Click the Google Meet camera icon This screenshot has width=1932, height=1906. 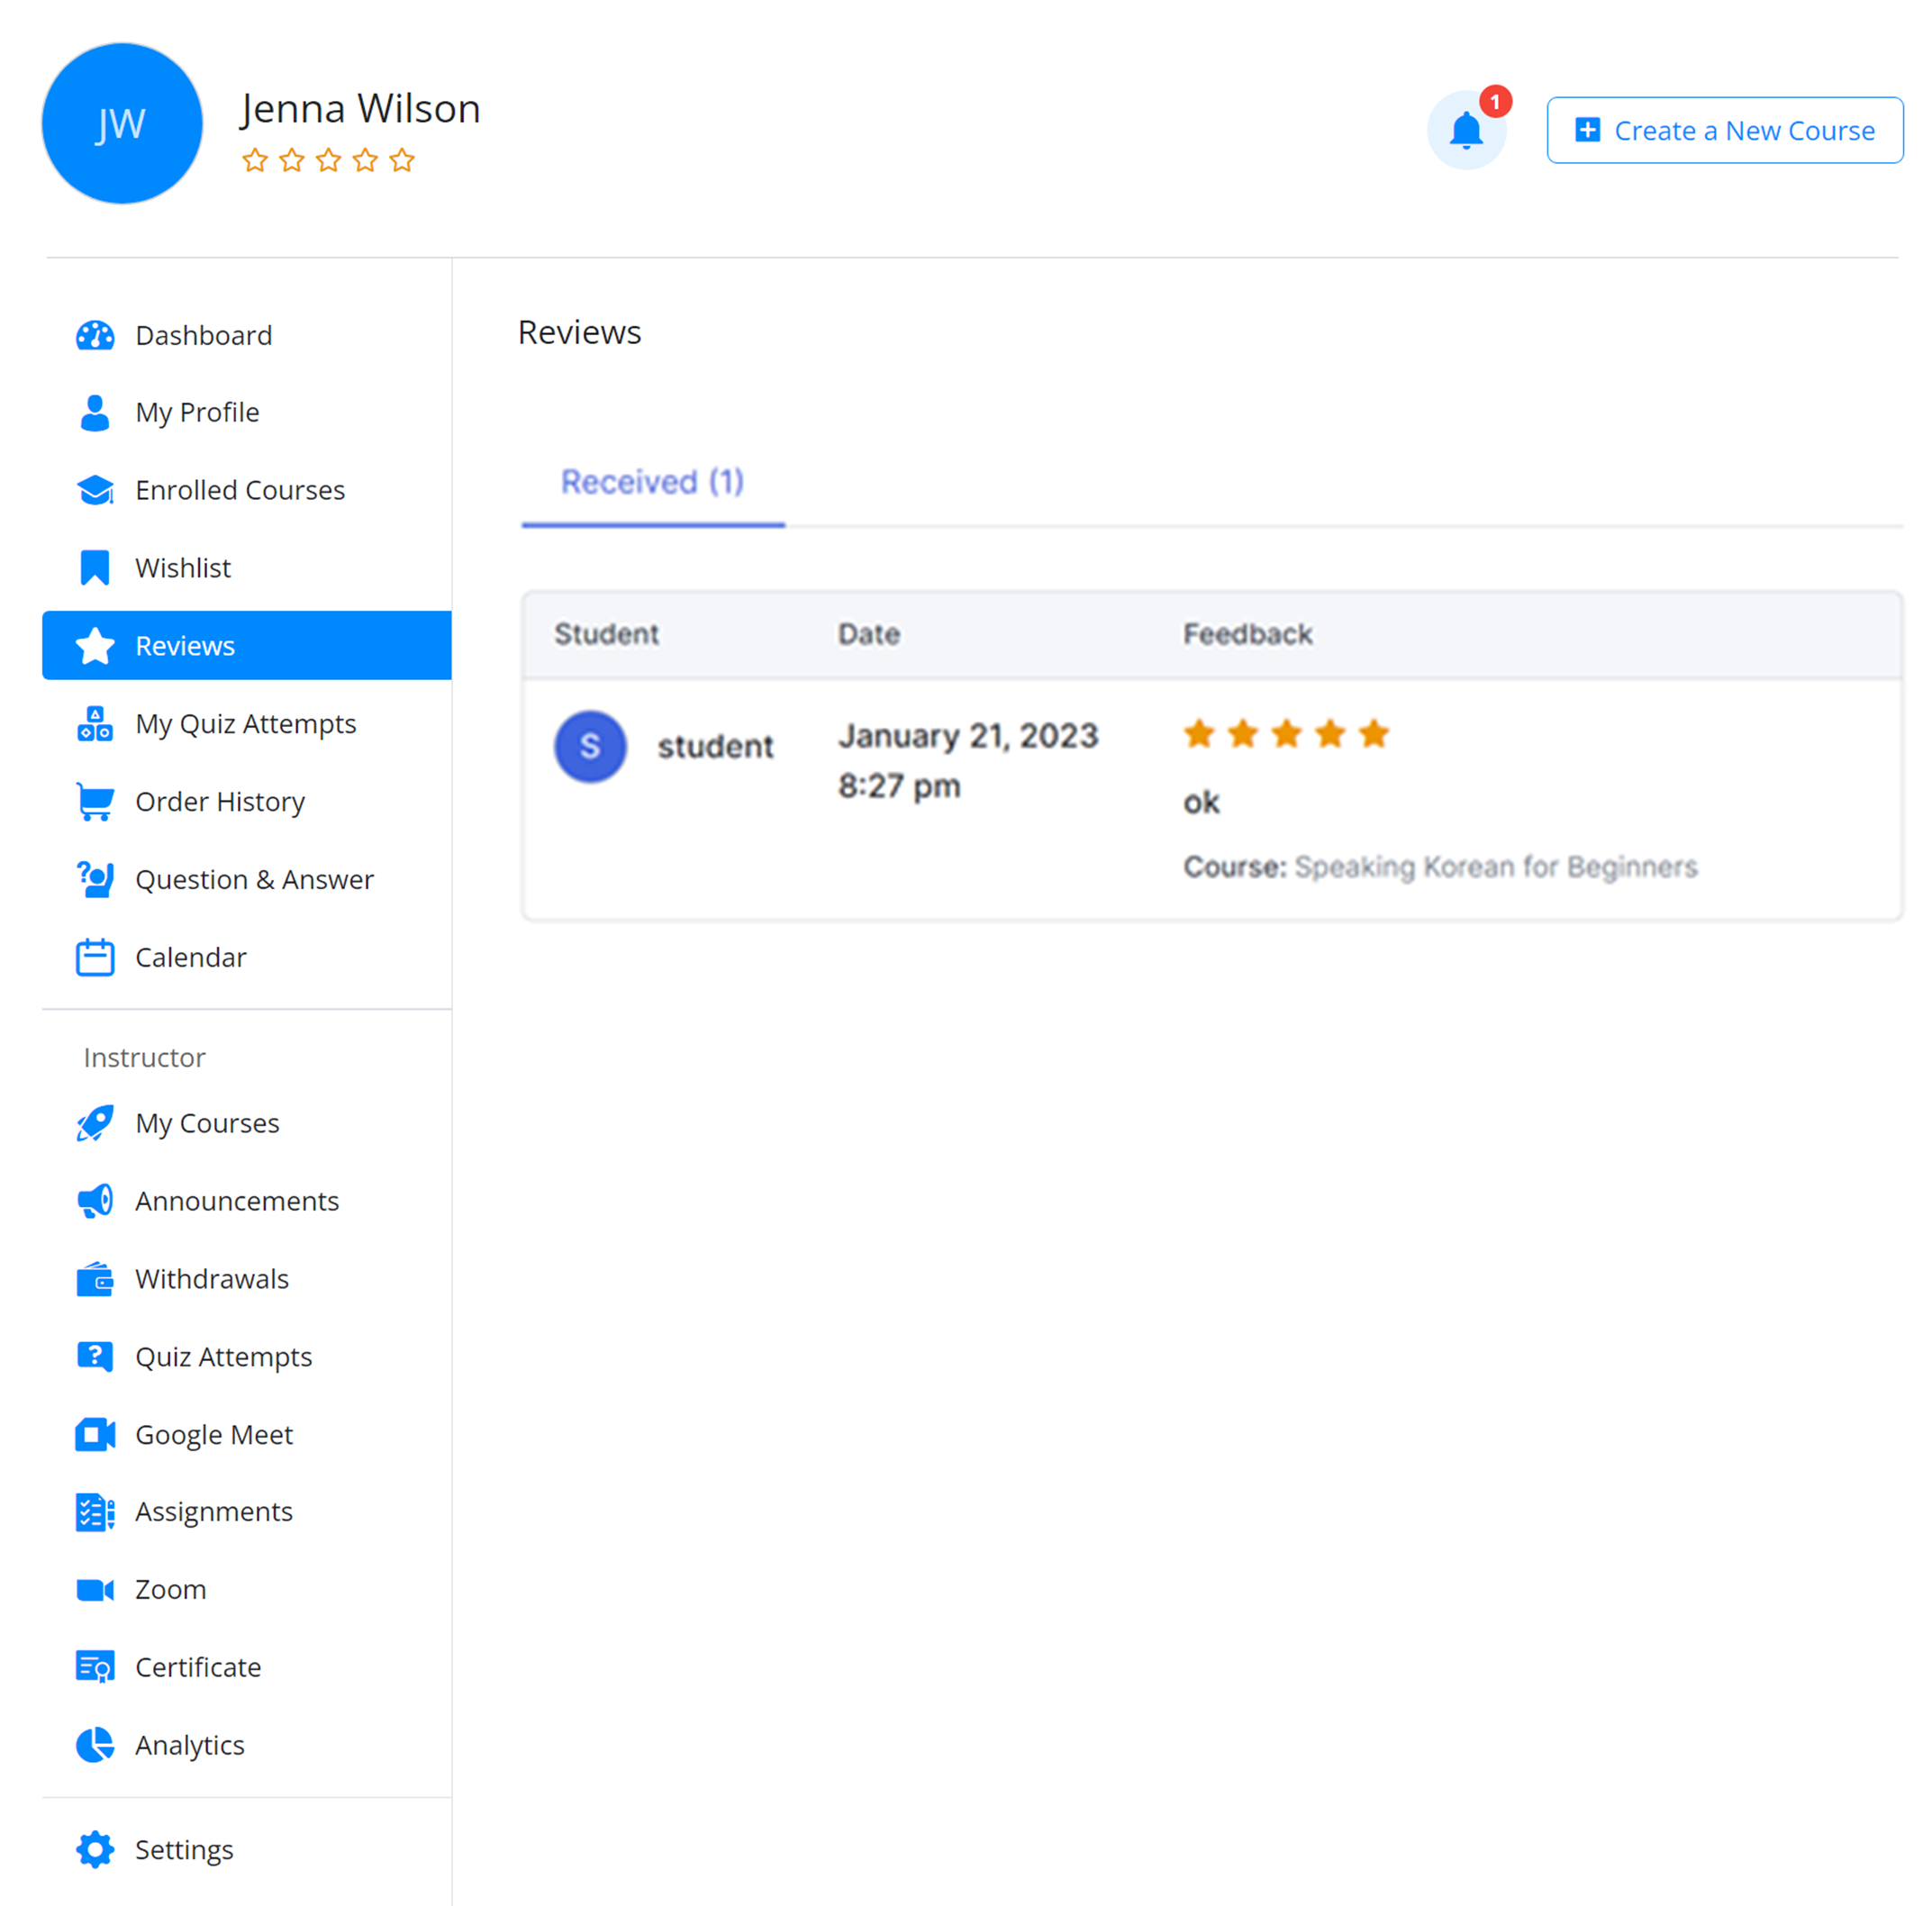coord(95,1434)
